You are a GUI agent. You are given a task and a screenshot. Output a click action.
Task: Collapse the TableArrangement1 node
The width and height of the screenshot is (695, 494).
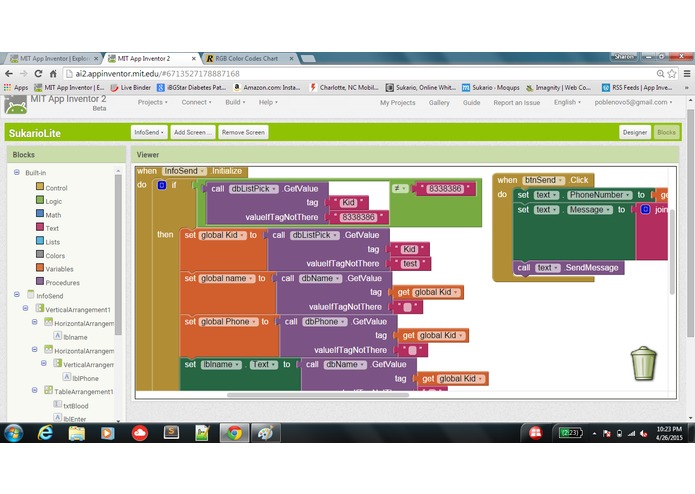click(35, 390)
